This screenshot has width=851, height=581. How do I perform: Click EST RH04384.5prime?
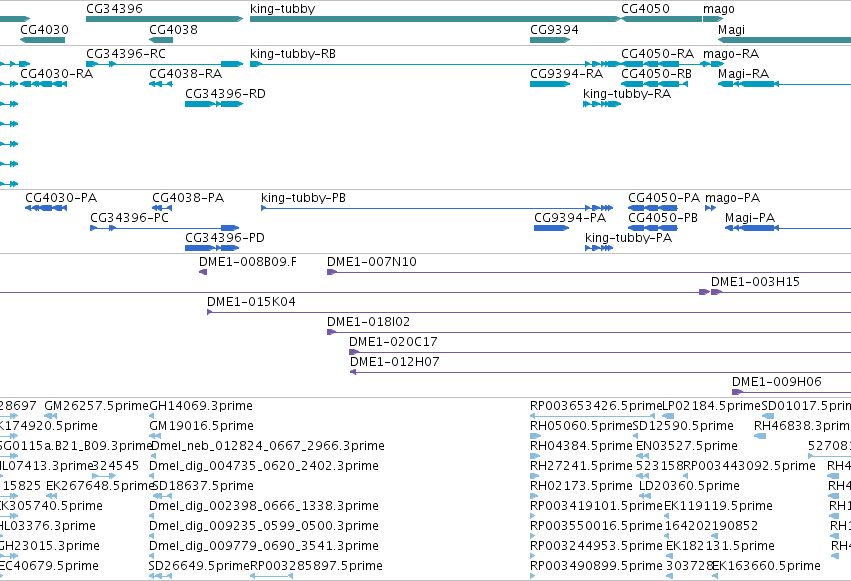[x=533, y=456]
